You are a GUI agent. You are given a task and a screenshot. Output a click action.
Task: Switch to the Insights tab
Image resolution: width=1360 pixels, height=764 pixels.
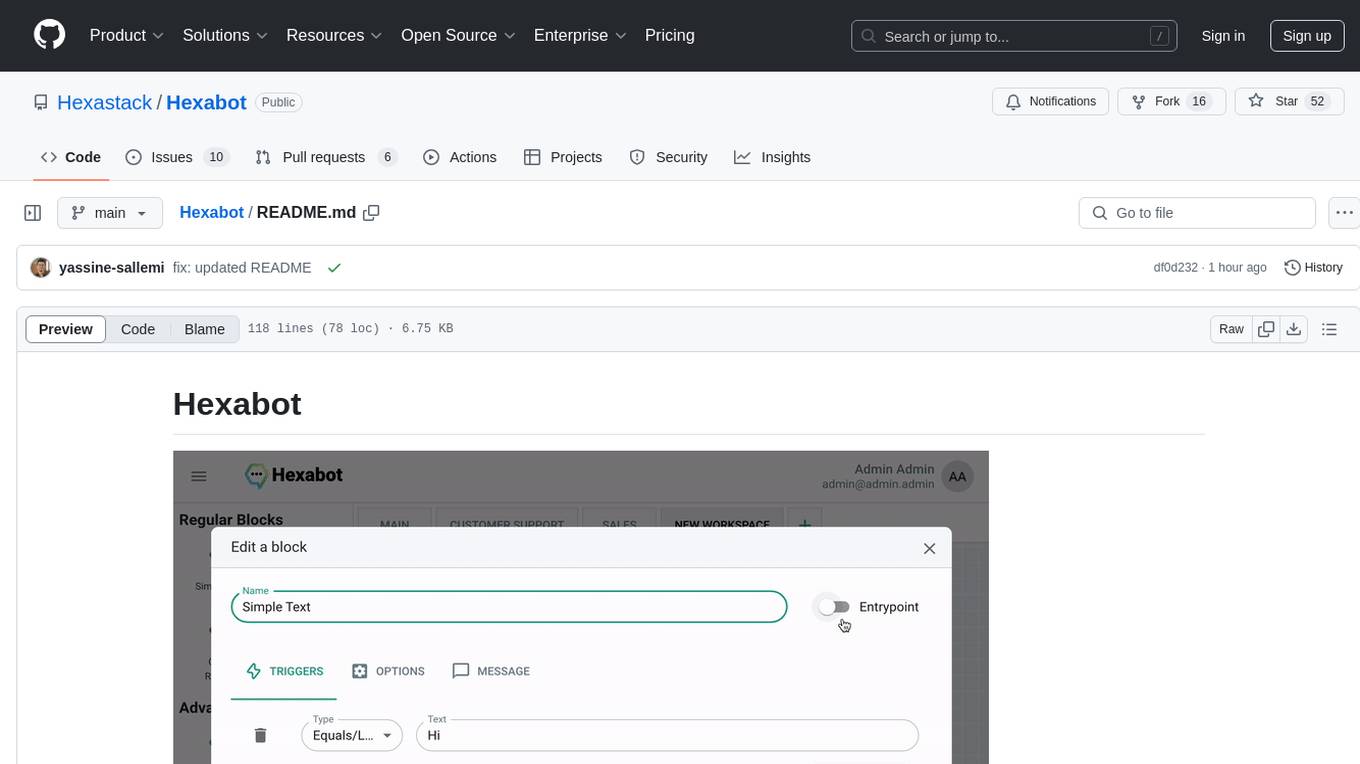coord(772,157)
